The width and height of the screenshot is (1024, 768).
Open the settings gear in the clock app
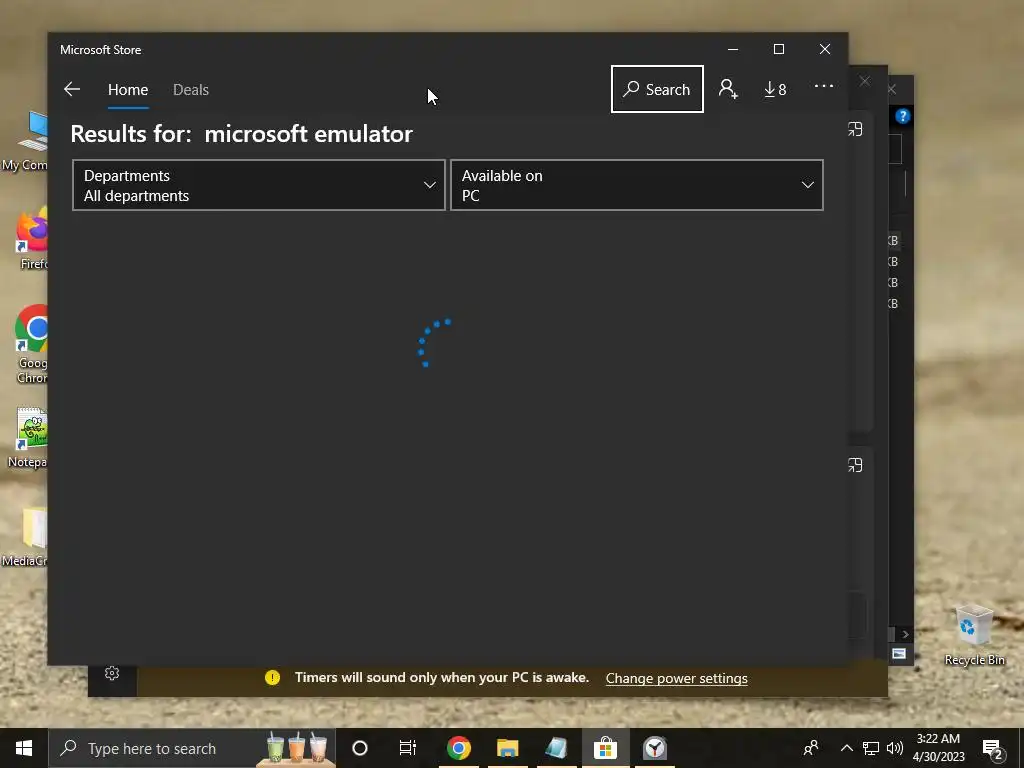coord(112,673)
